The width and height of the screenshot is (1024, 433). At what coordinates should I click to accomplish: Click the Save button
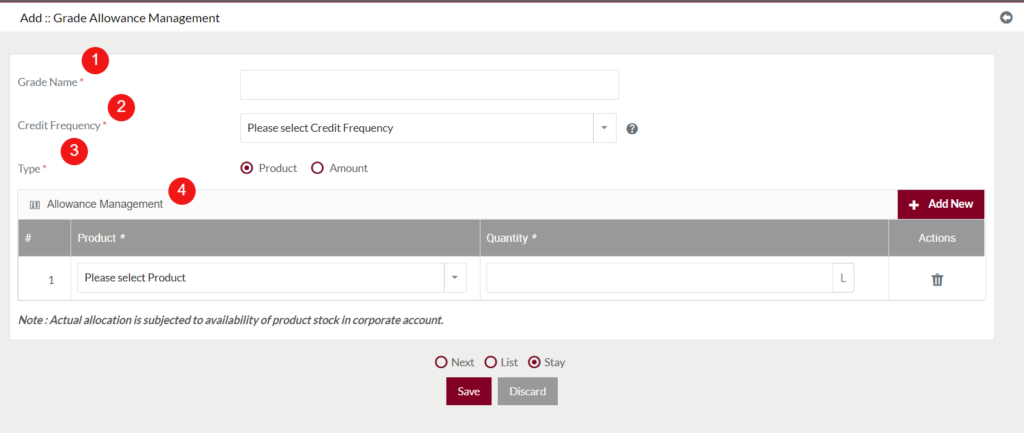pyautogui.click(x=468, y=391)
